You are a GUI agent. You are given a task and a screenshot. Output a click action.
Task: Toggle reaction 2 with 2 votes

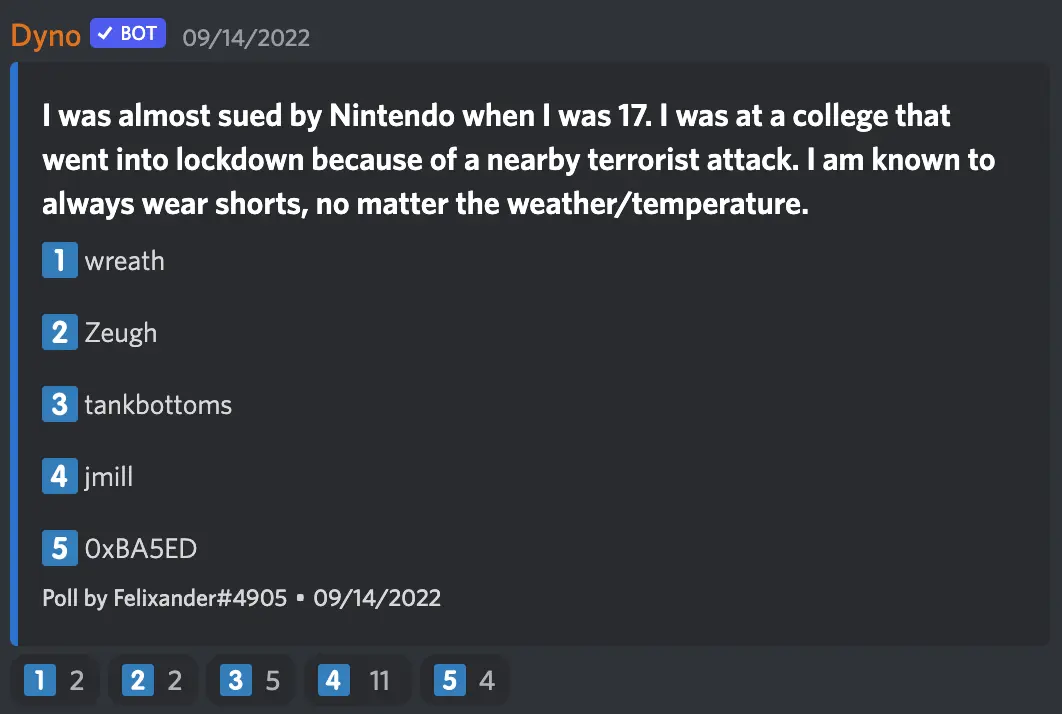[152, 682]
